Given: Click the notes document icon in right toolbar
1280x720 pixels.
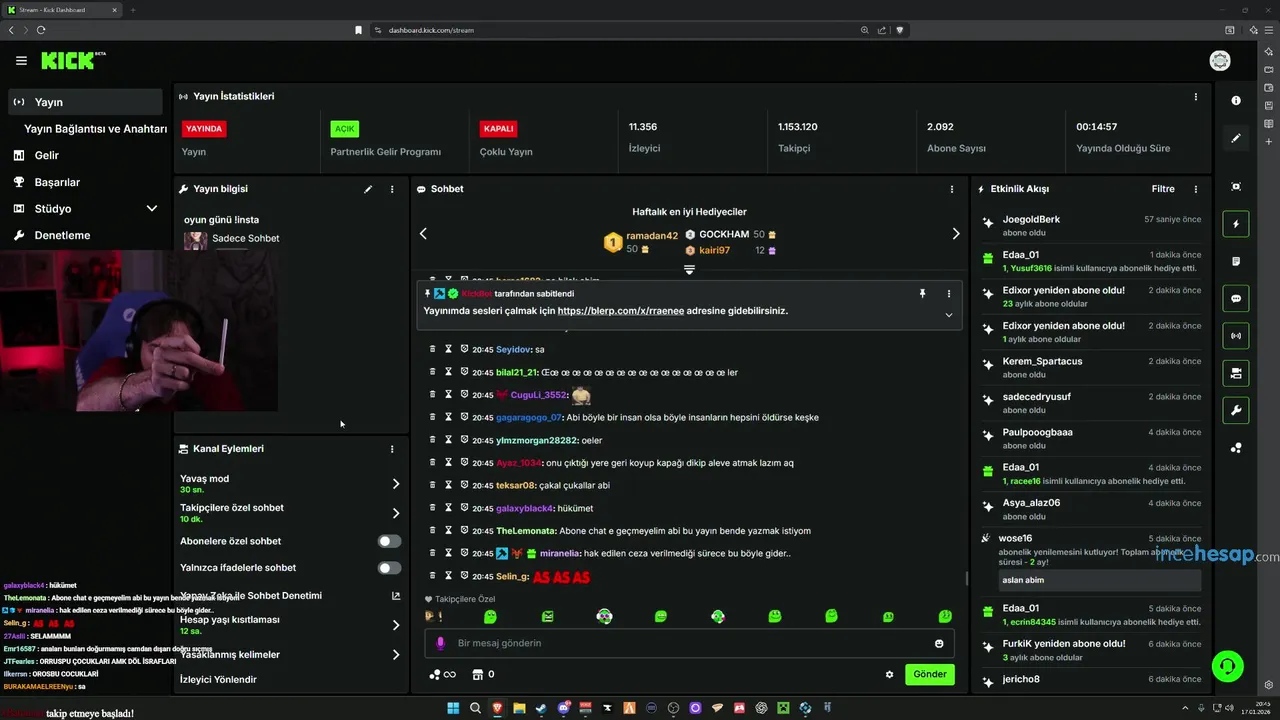Looking at the screenshot, I should (x=1236, y=261).
